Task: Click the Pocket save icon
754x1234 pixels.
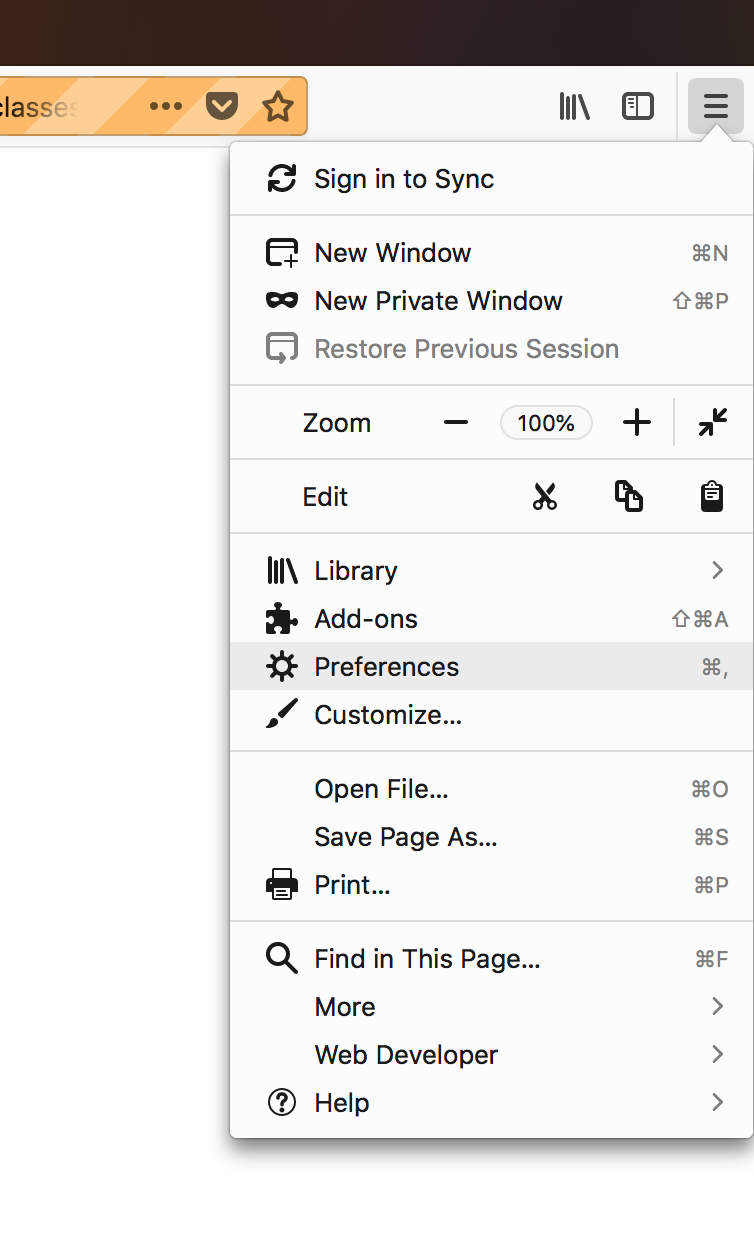Action: [x=222, y=105]
